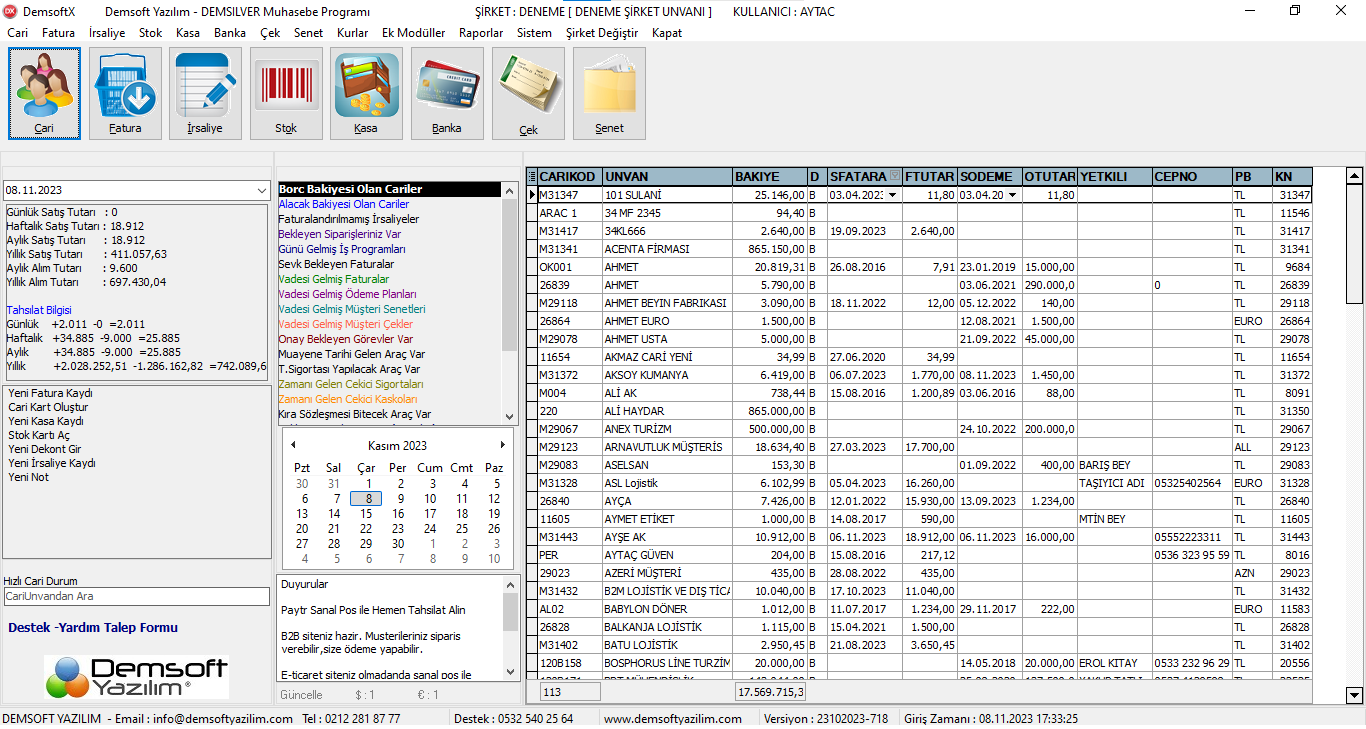The image size is (1366, 729).
Task: Open the Banka credit card icon
Action: [447, 93]
